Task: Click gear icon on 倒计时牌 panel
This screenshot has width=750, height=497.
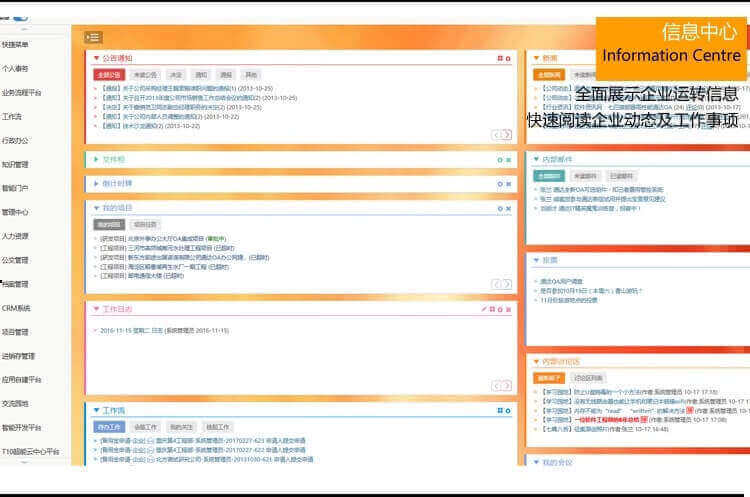Action: click(x=500, y=183)
